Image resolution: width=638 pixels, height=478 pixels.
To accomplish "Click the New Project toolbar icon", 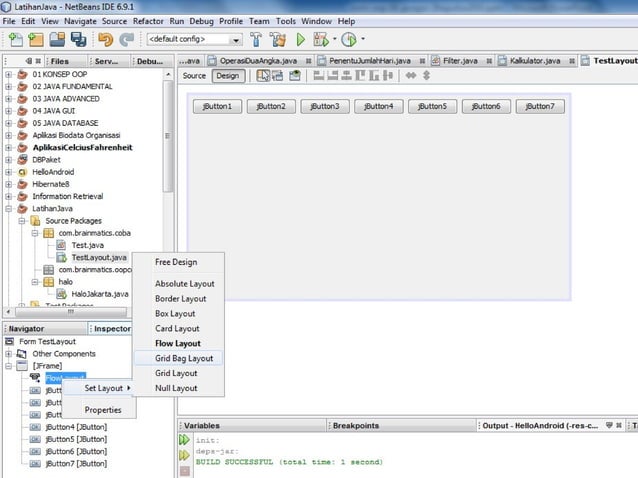I will click(37, 40).
